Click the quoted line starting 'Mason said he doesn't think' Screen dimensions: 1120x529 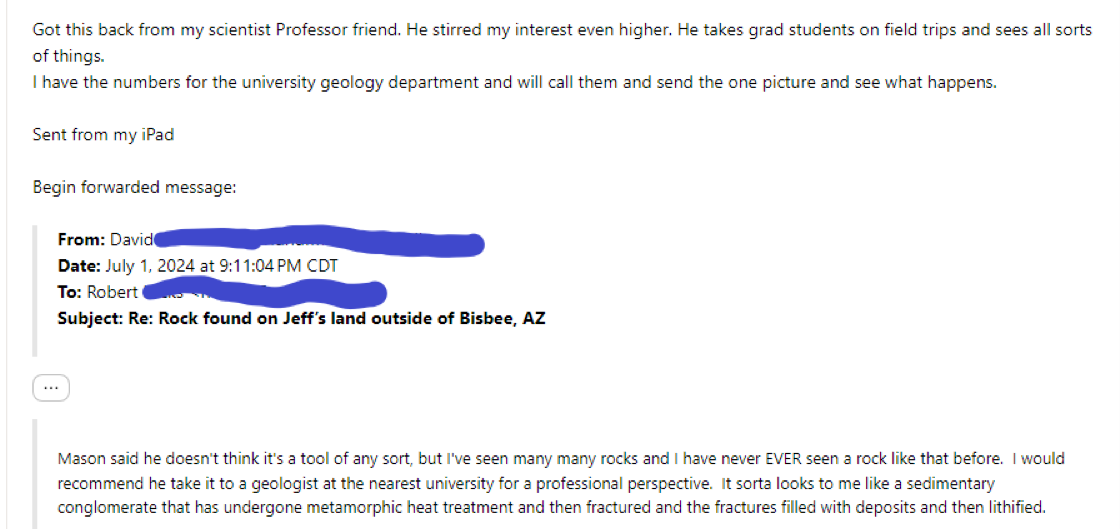click(x=561, y=458)
